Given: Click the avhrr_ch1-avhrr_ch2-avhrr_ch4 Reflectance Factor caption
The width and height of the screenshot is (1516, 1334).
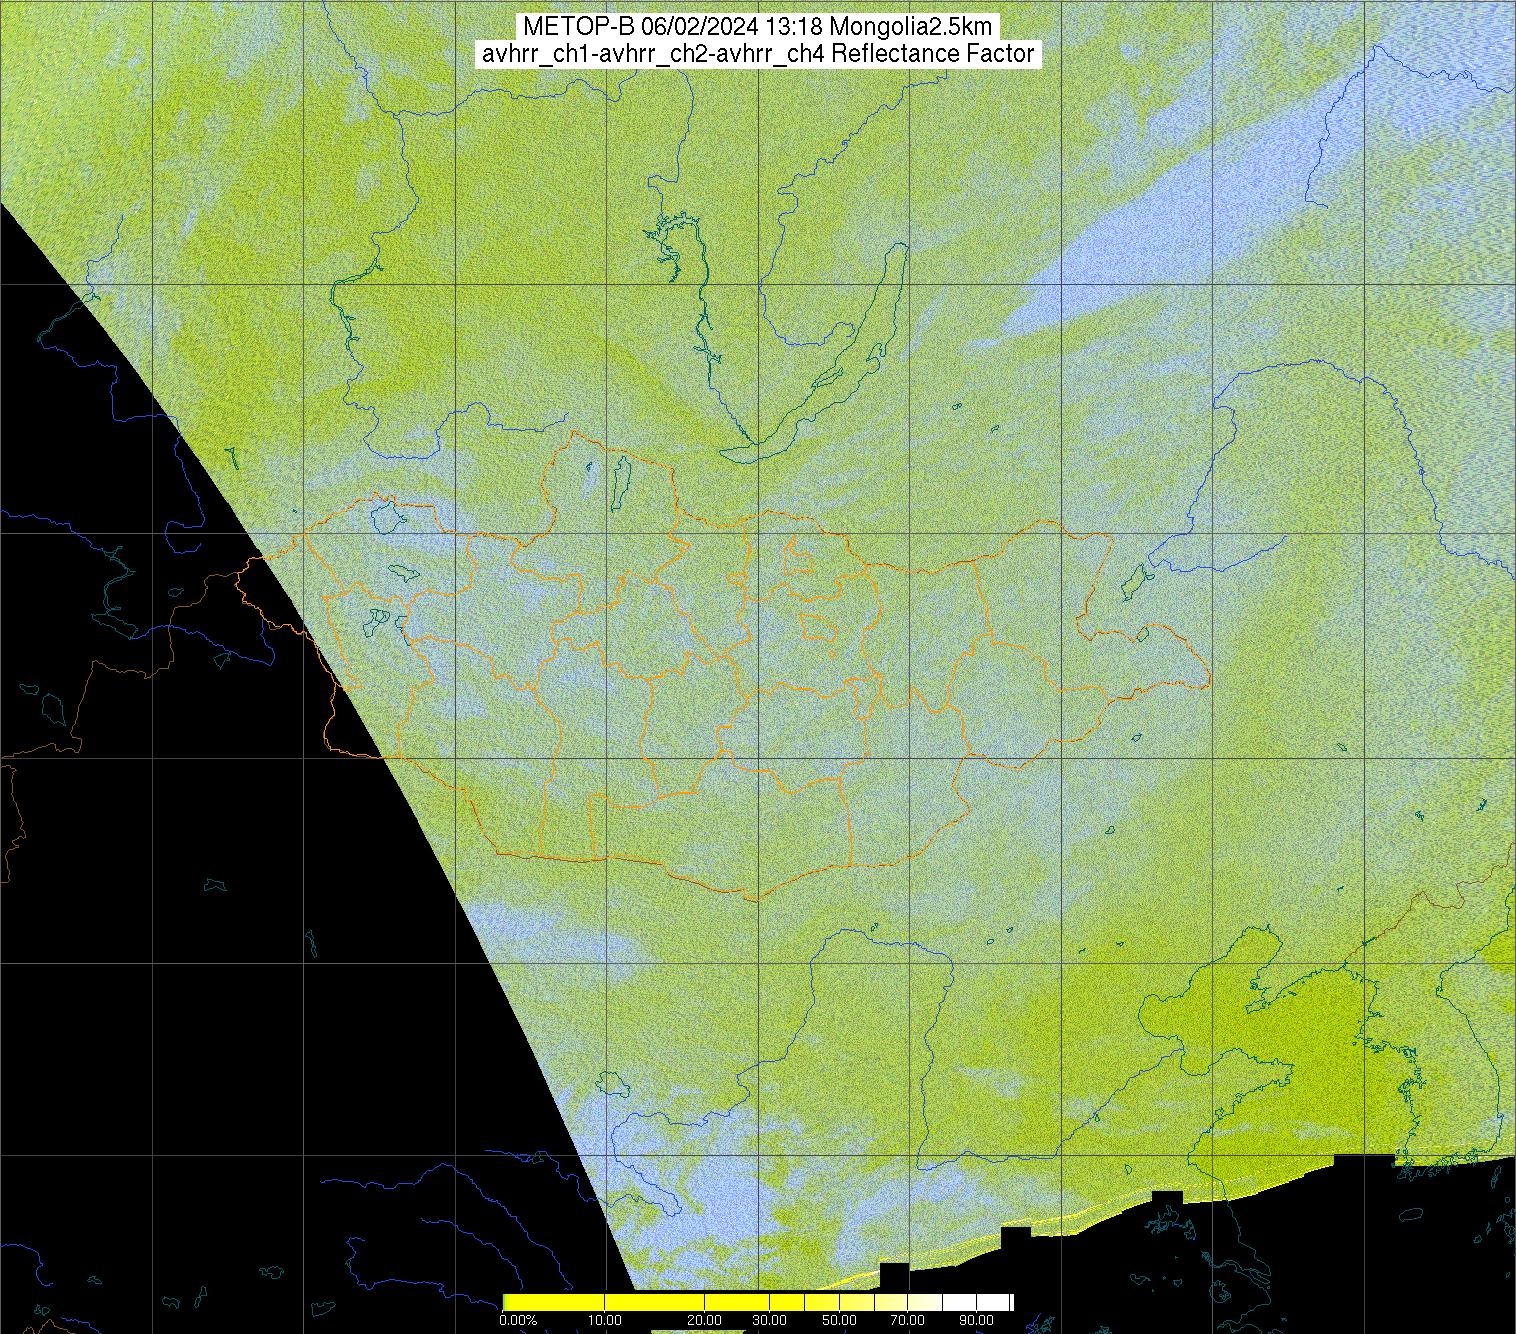Looking at the screenshot, I should point(758,54).
